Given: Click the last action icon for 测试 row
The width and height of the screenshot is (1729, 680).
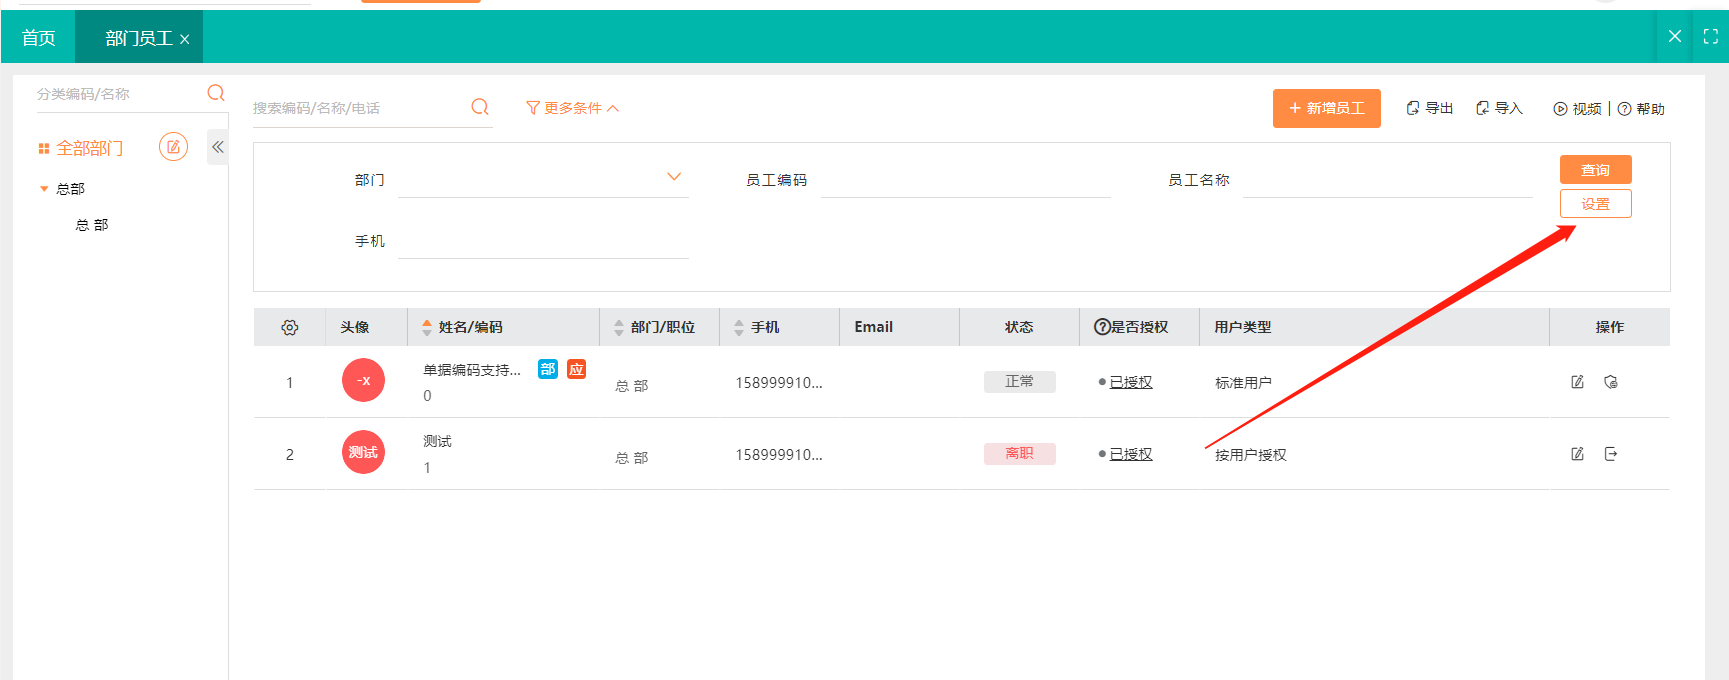Looking at the screenshot, I should (x=1611, y=454).
